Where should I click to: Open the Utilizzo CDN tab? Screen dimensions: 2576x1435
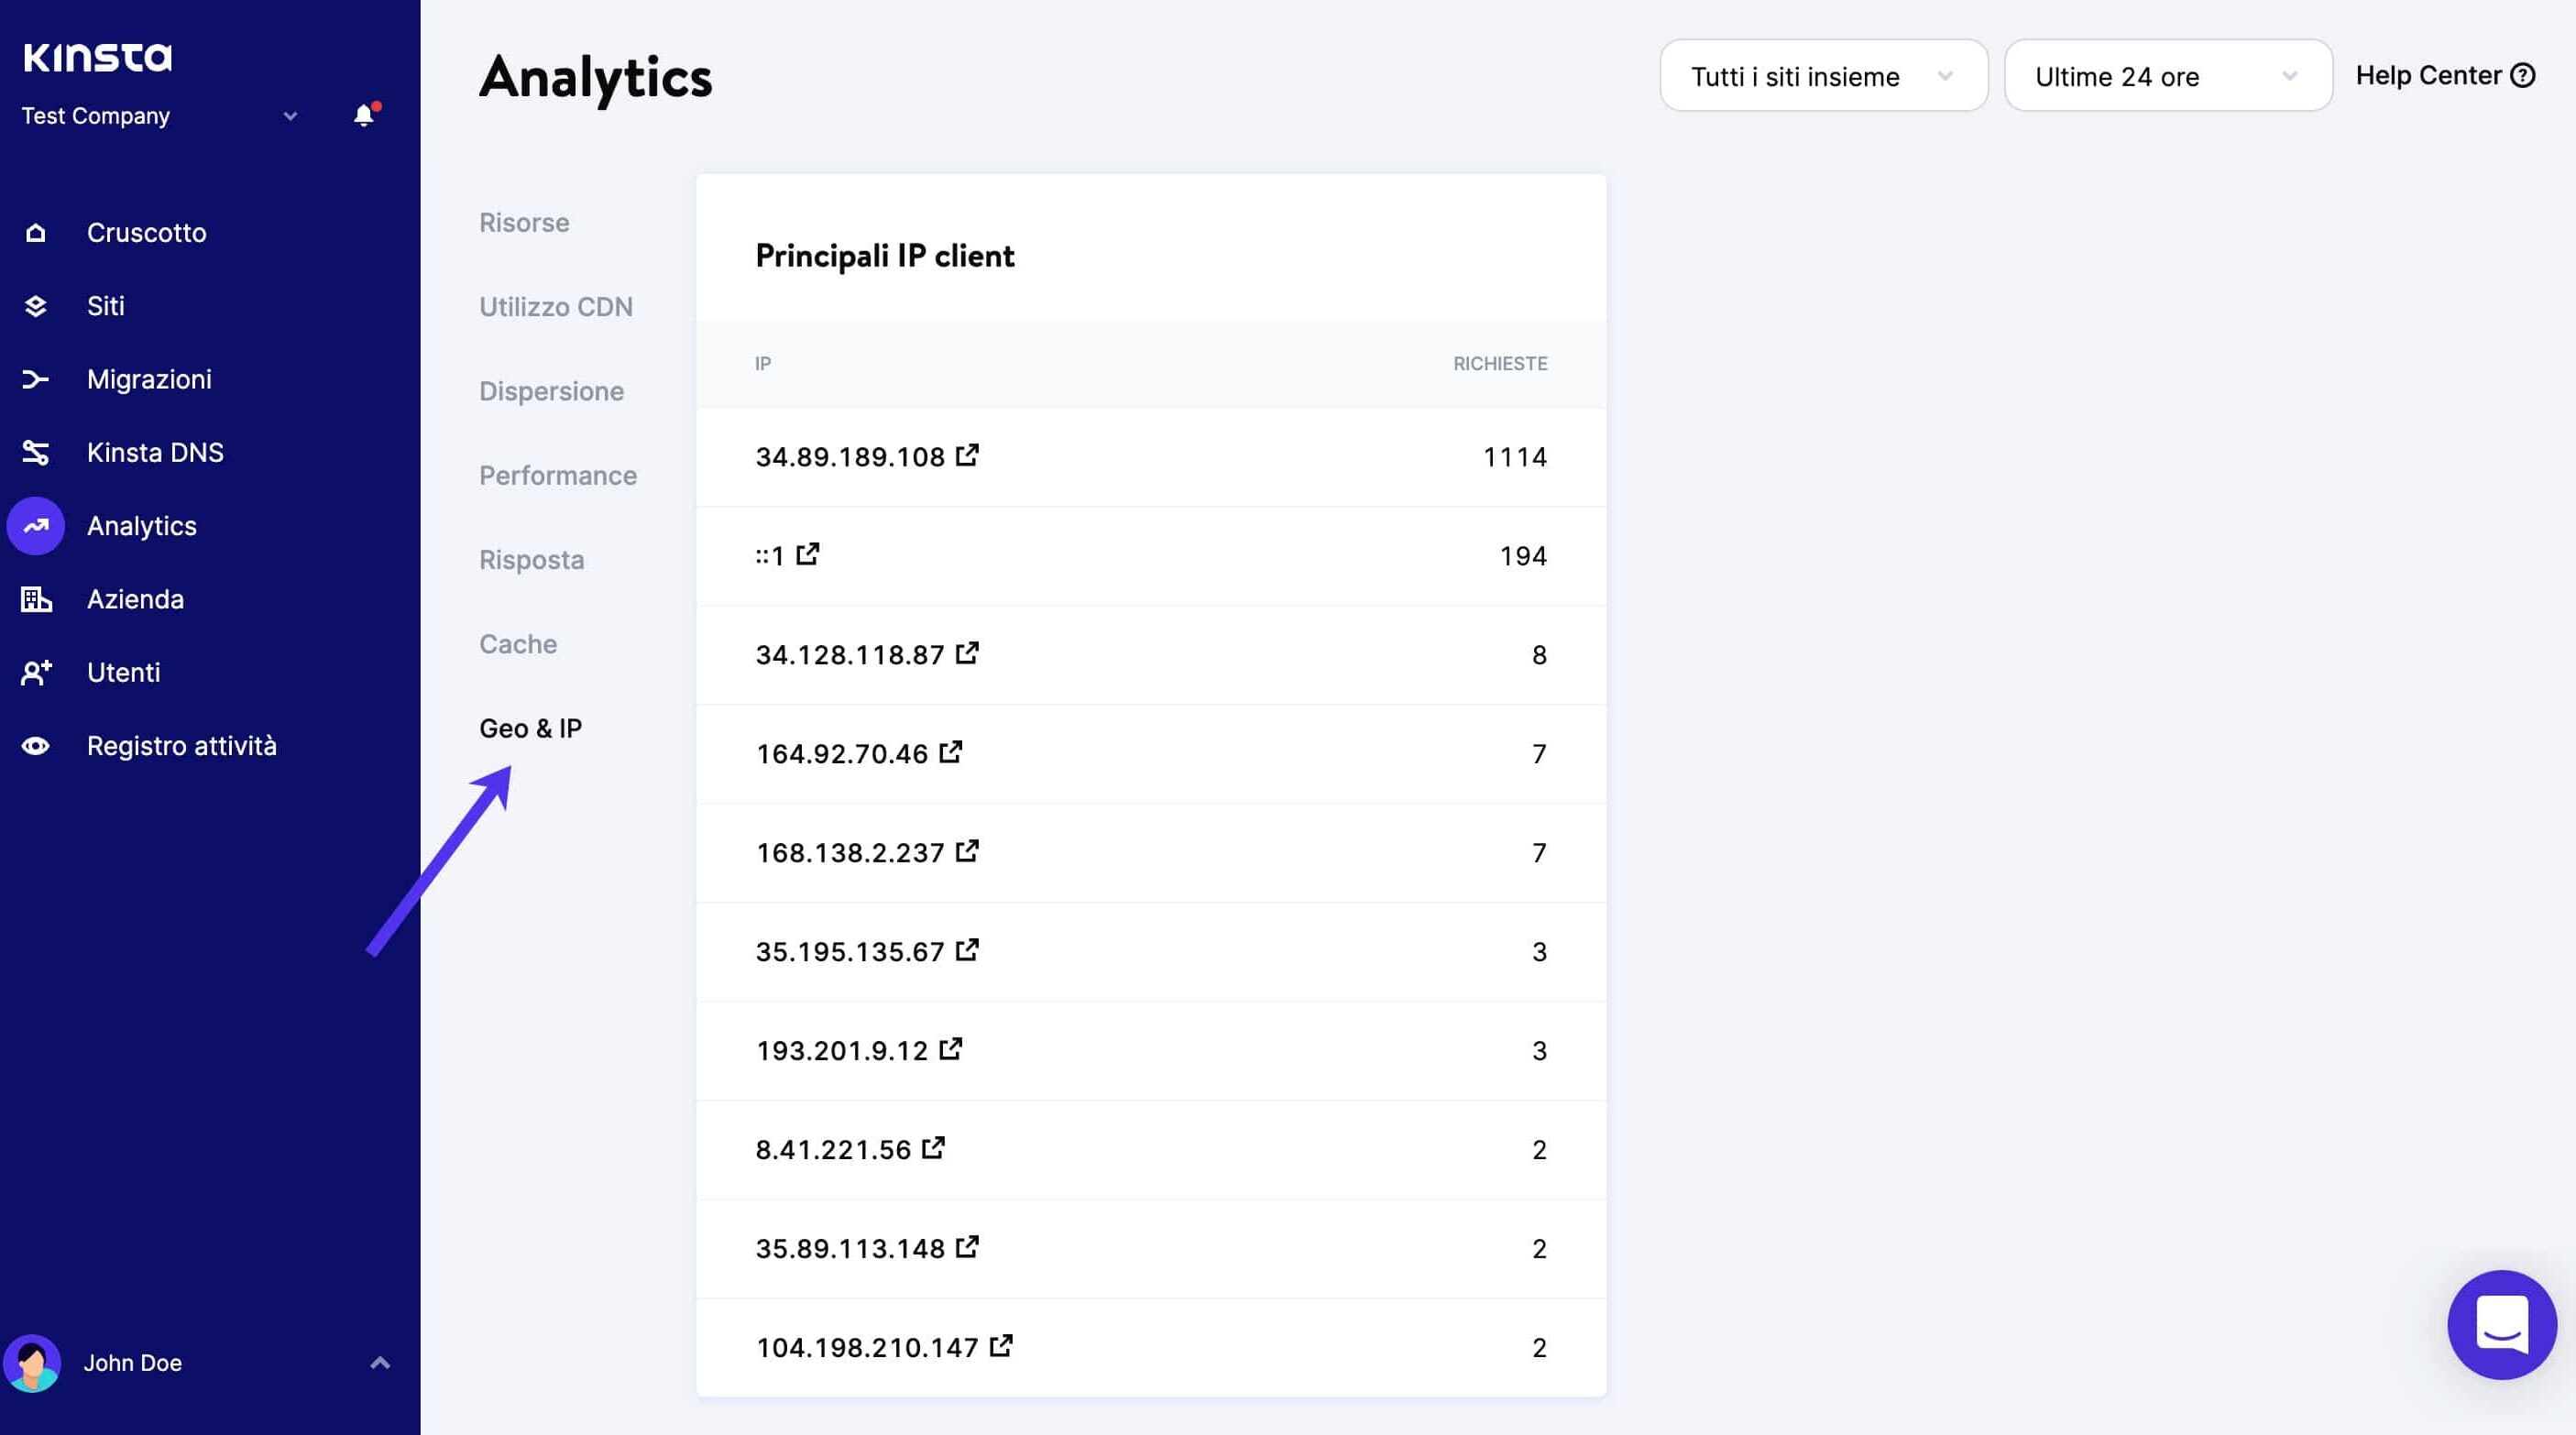pyautogui.click(x=555, y=307)
